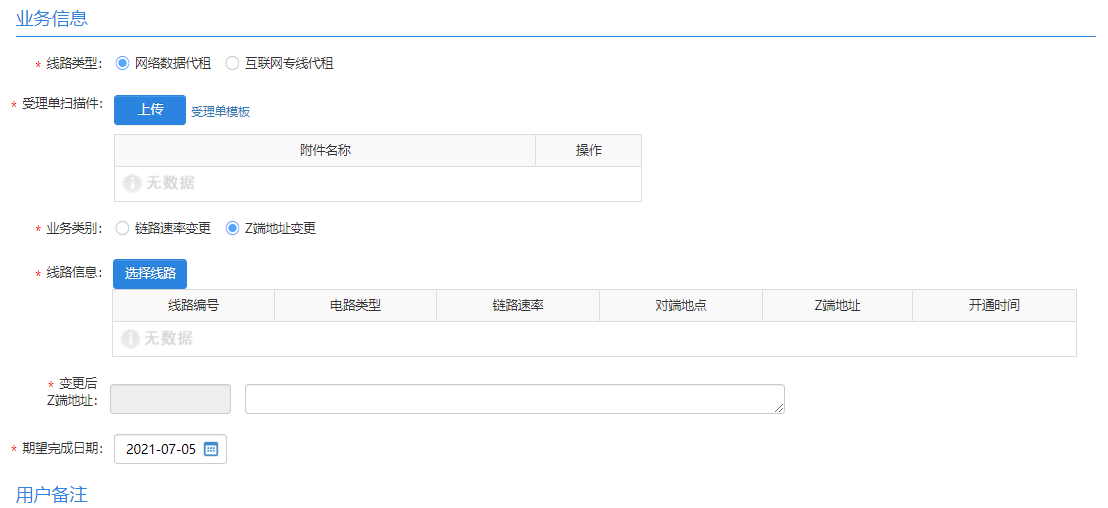Open the calendar icon in date field
Viewport: 1108px width, 508px height.
pos(211,449)
